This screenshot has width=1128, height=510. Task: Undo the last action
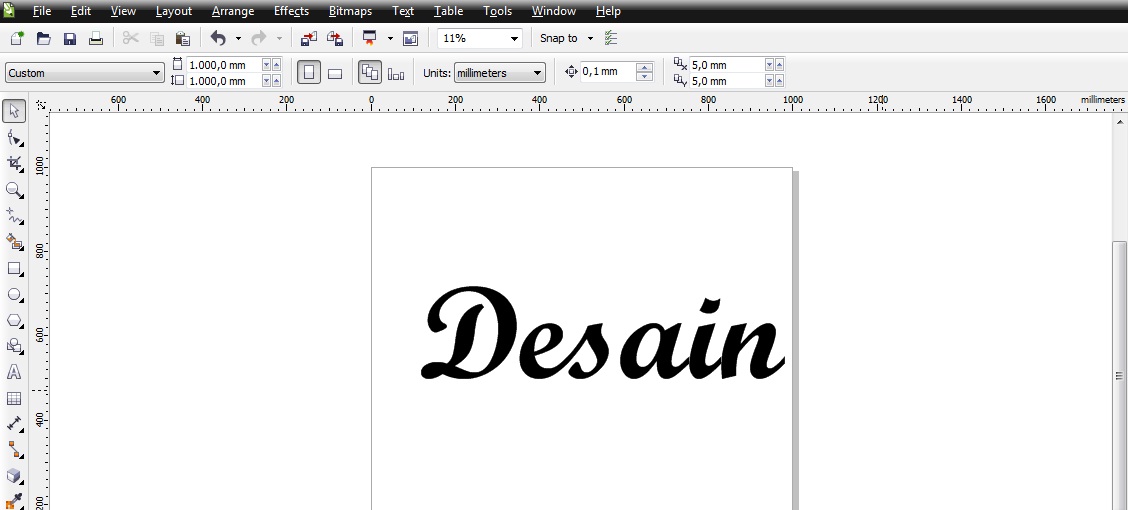coord(218,38)
